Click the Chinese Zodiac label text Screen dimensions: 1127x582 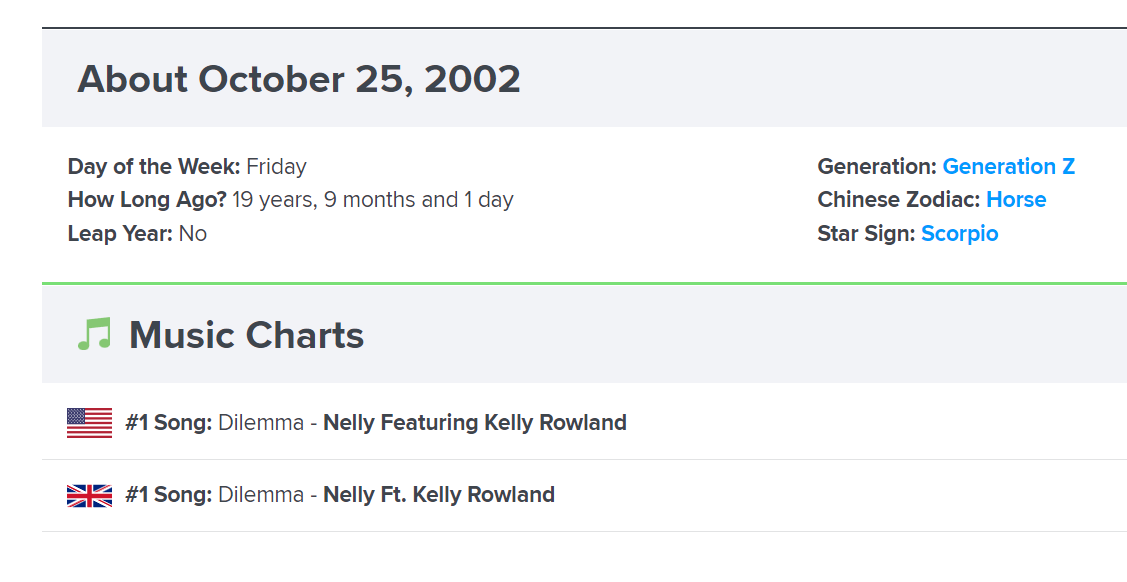[x=898, y=200]
